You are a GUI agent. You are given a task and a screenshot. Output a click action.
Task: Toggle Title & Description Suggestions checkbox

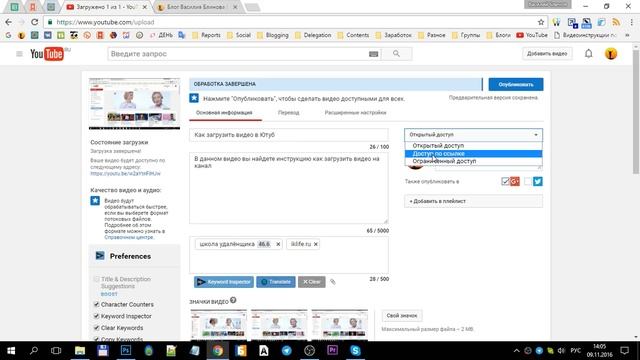[x=96, y=279]
